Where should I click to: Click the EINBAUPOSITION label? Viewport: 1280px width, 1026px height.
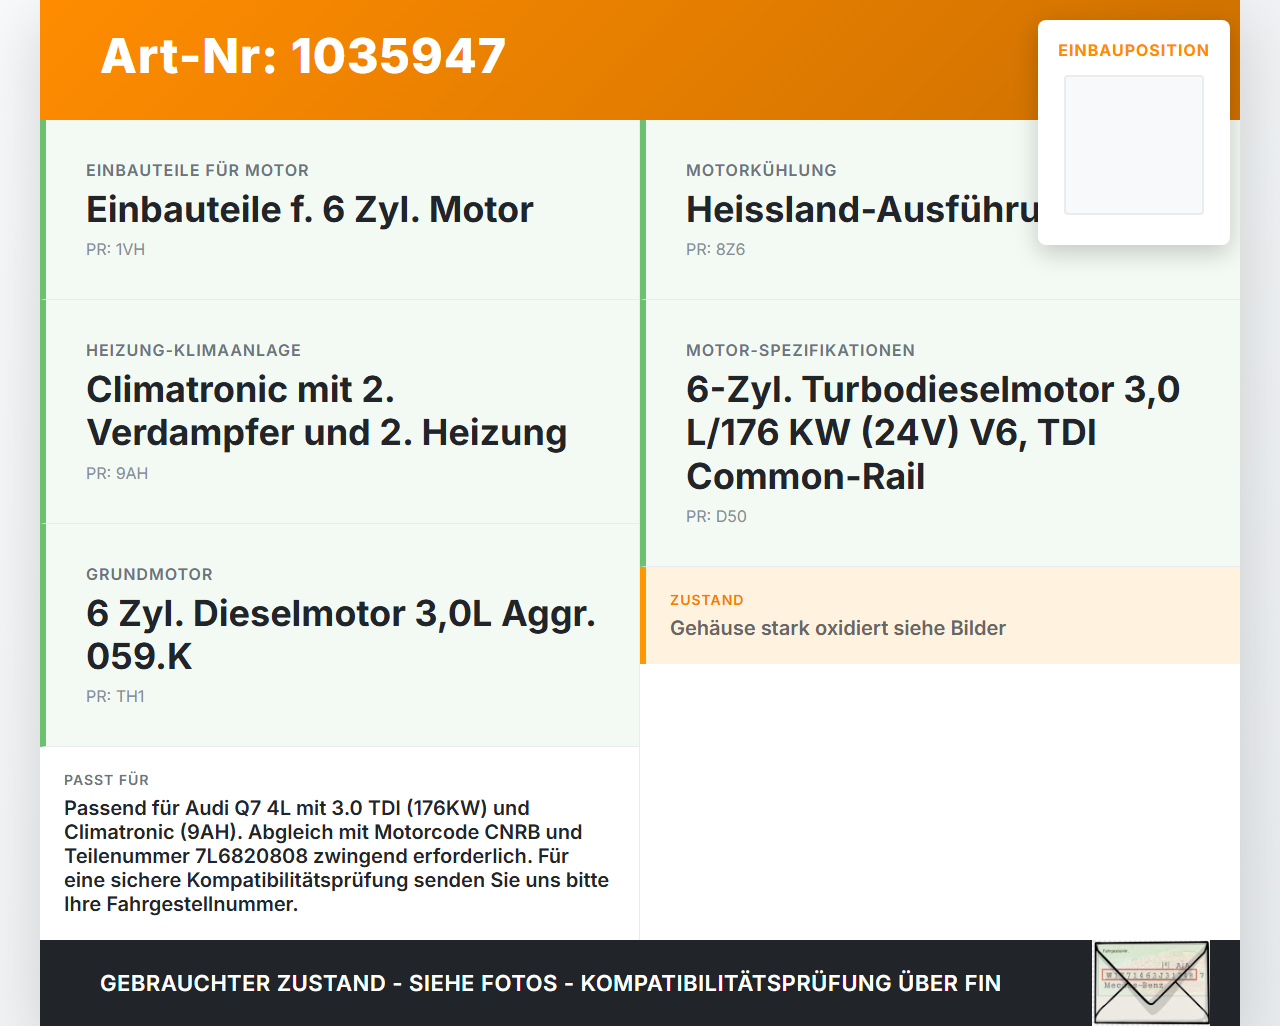pyautogui.click(x=1134, y=50)
